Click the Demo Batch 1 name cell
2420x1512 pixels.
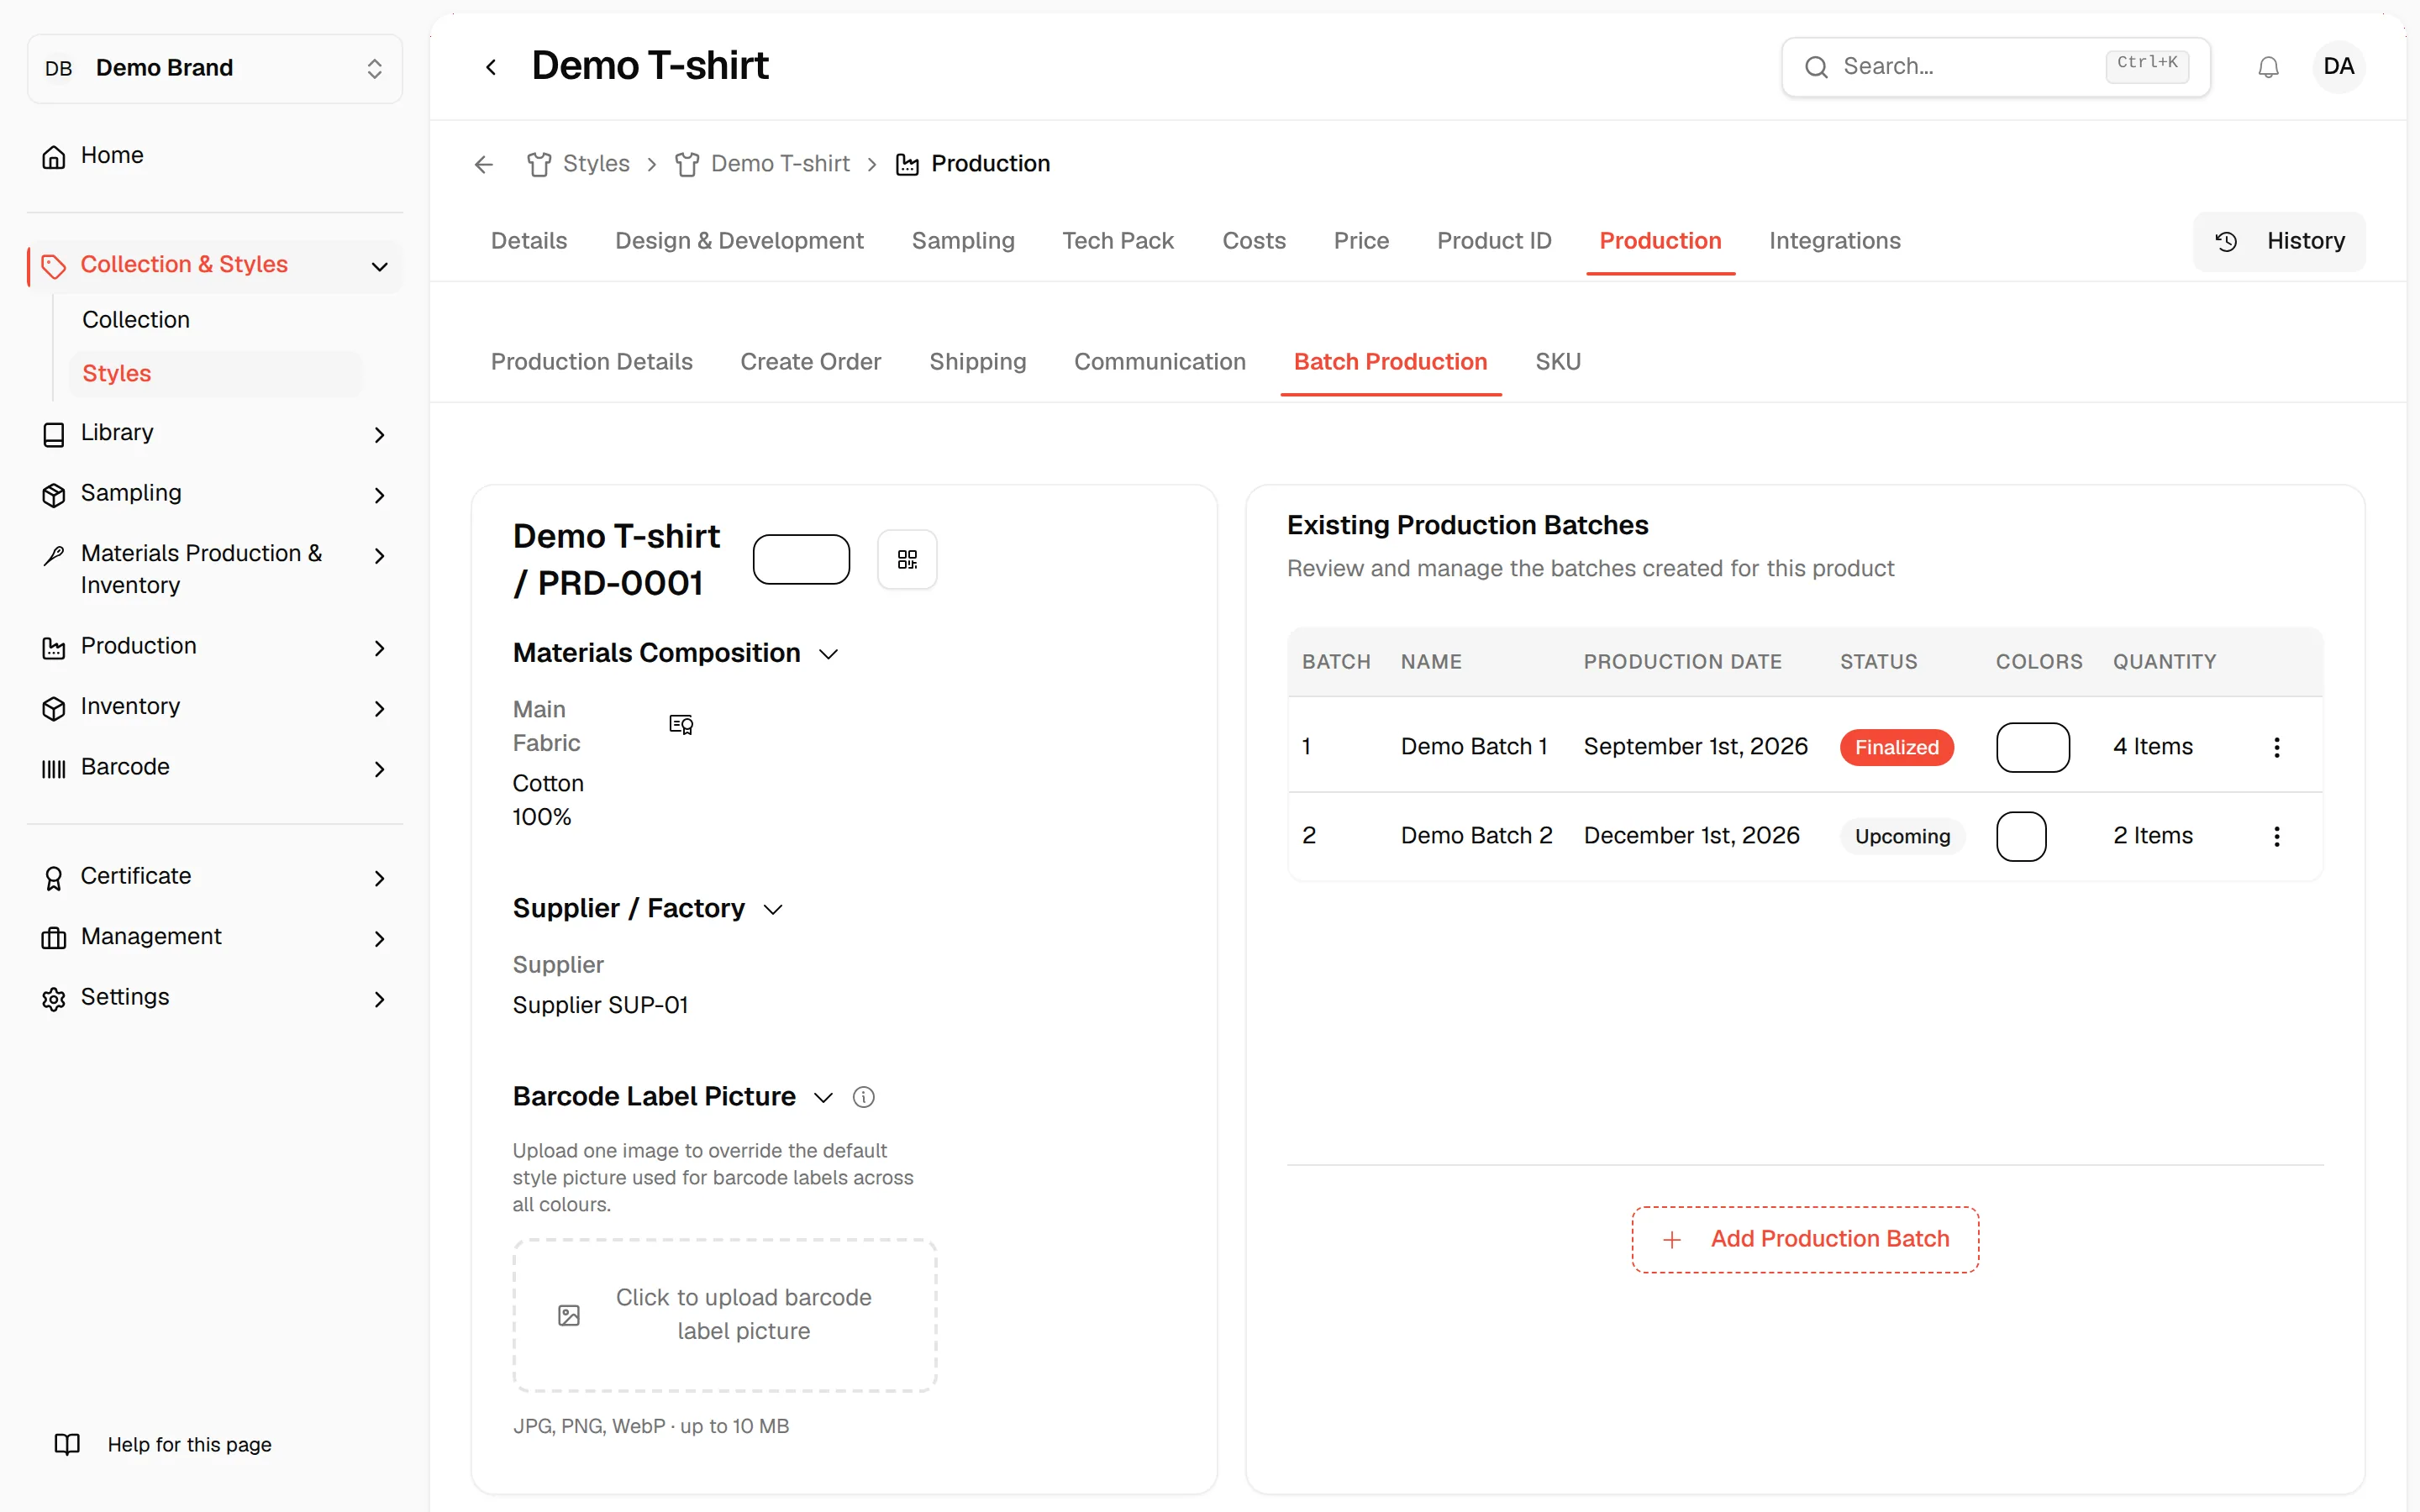point(1474,747)
